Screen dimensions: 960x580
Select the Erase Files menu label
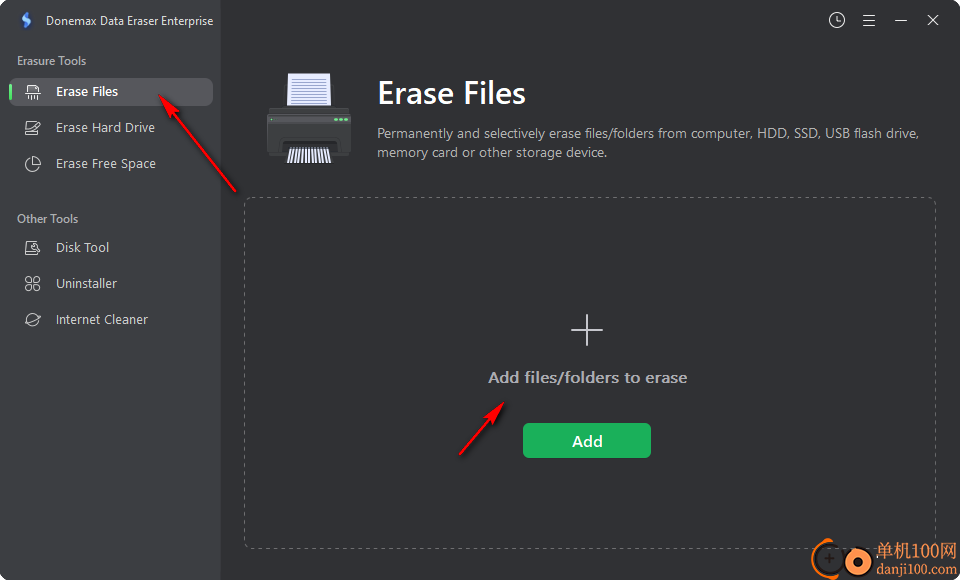(87, 92)
